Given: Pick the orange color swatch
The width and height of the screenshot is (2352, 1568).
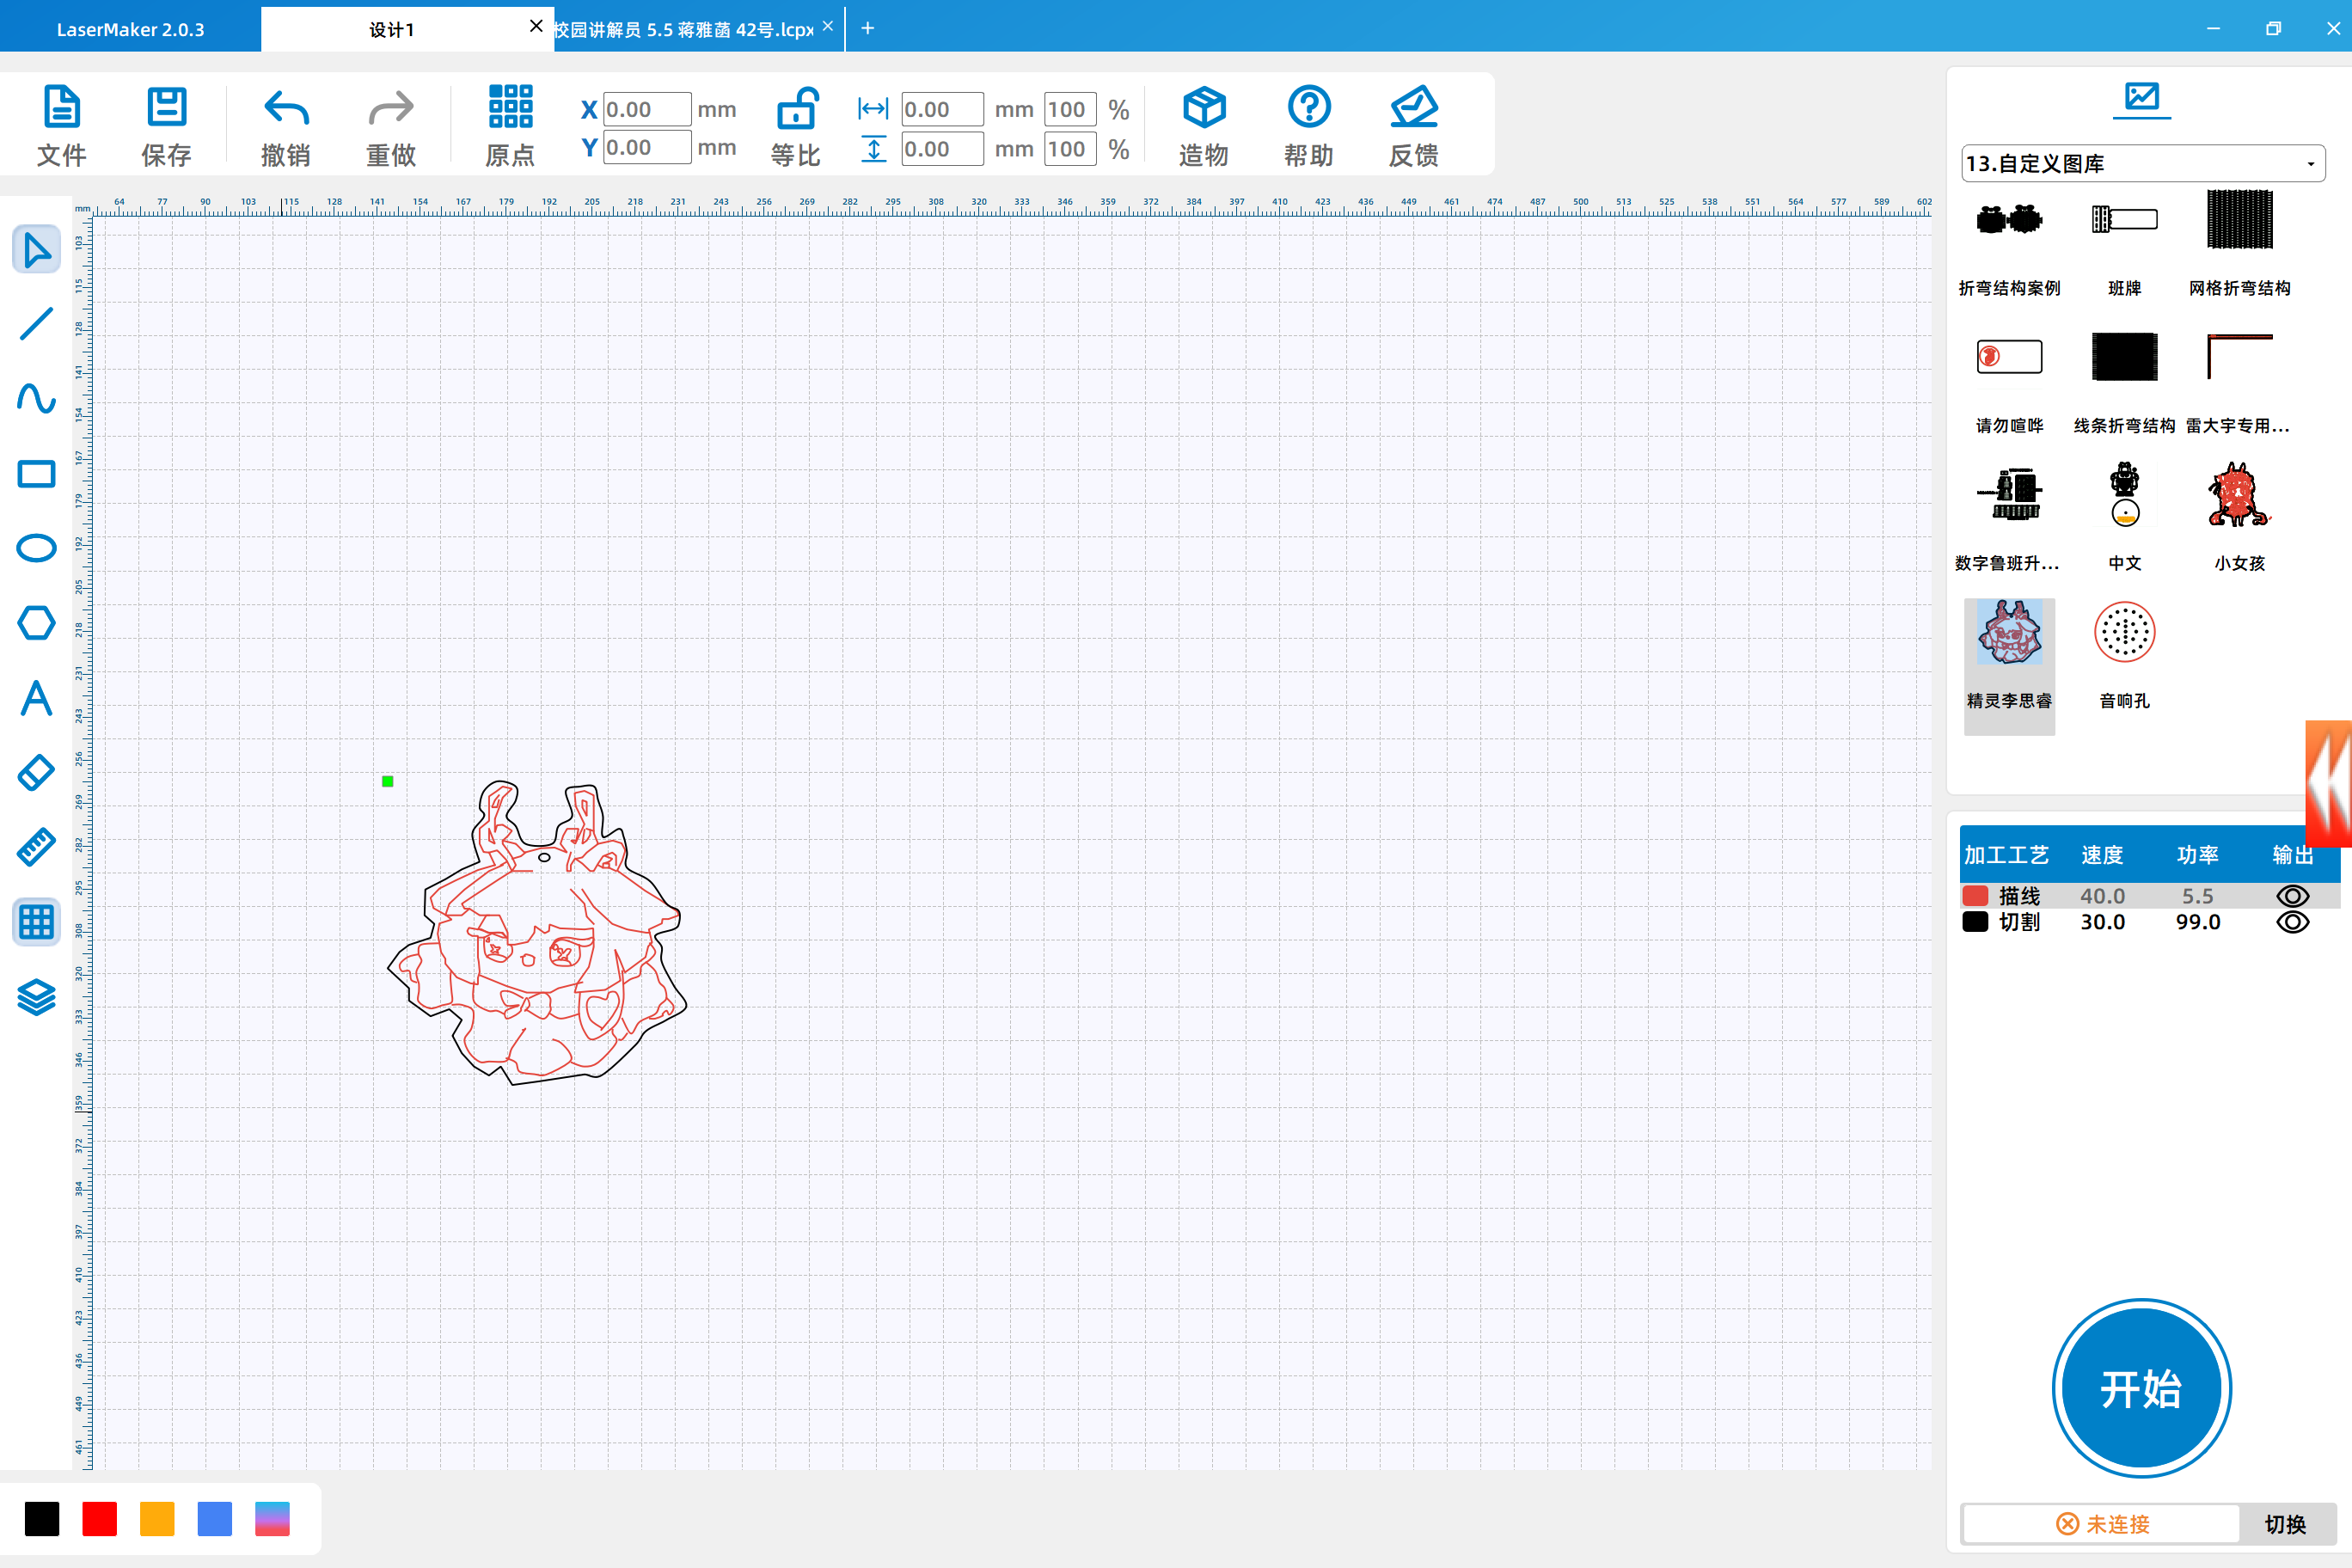Looking at the screenshot, I should (x=157, y=1519).
